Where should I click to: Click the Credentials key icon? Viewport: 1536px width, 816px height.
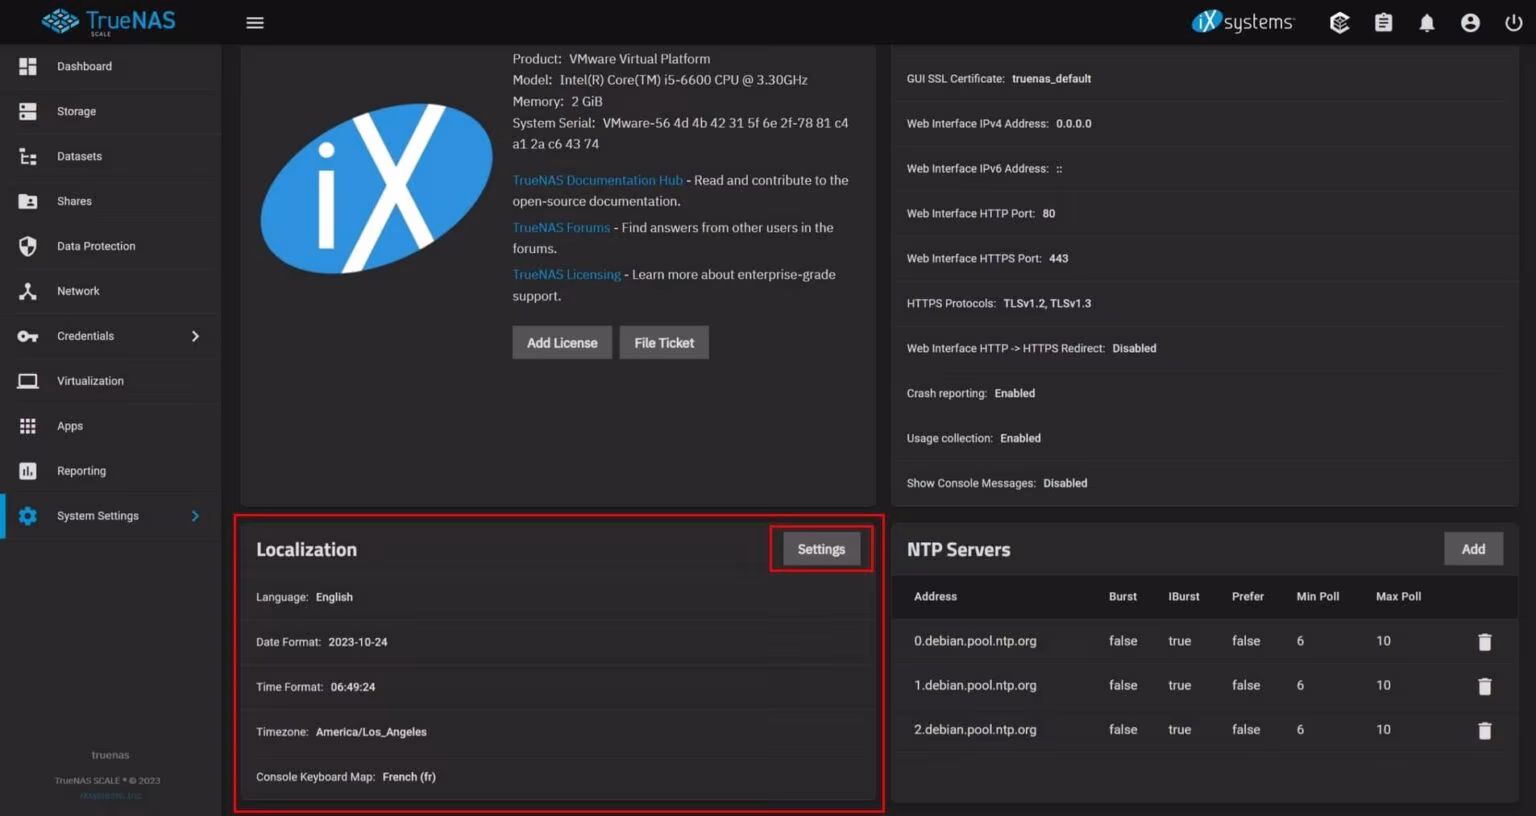[x=28, y=336]
